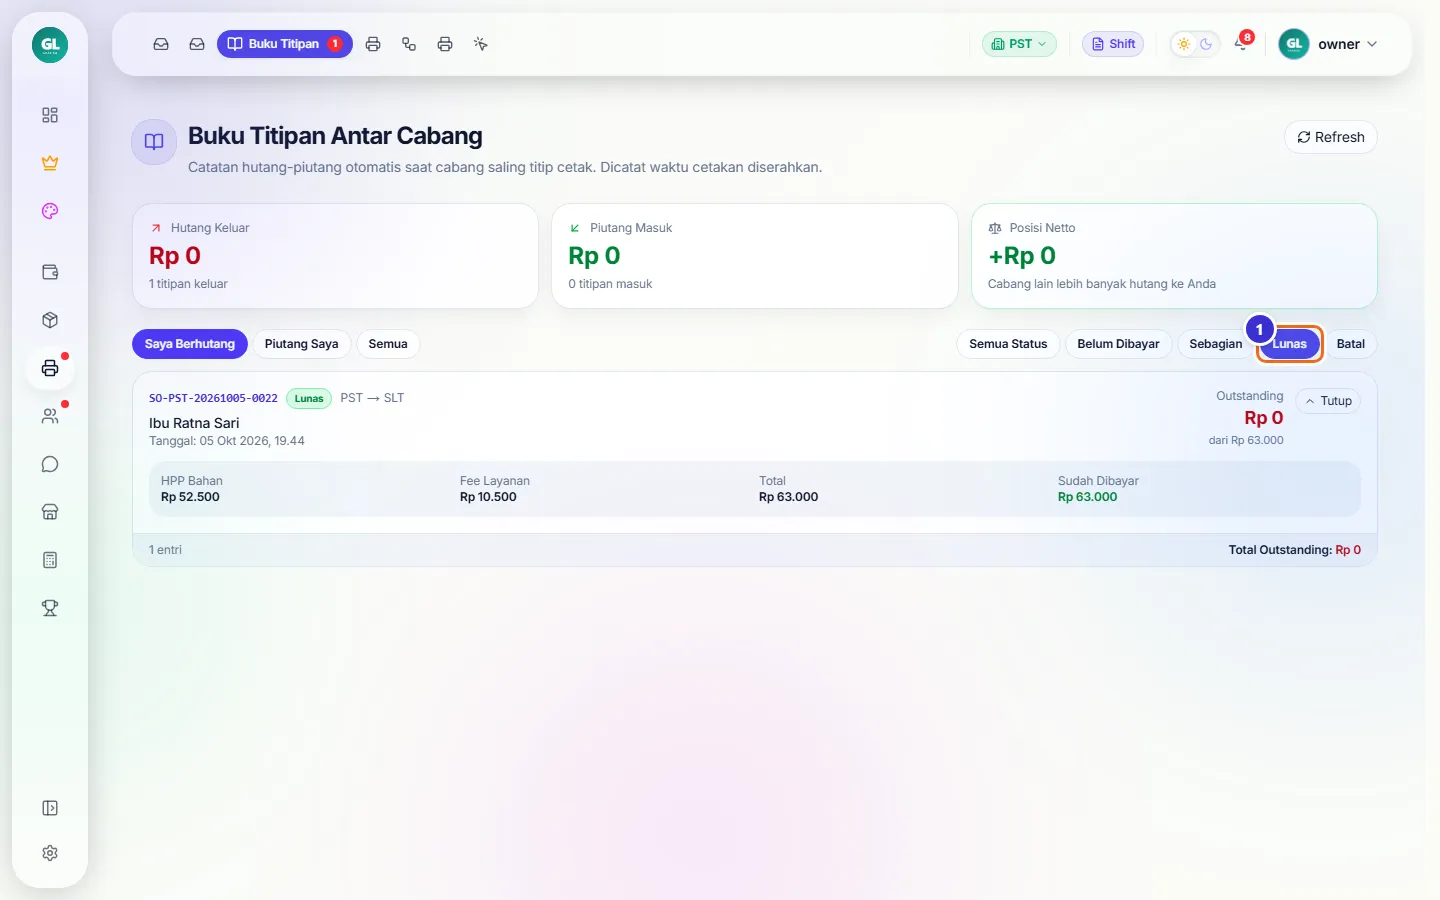
Task: Open the dashboard grid icon in sidebar
Action: click(50, 115)
